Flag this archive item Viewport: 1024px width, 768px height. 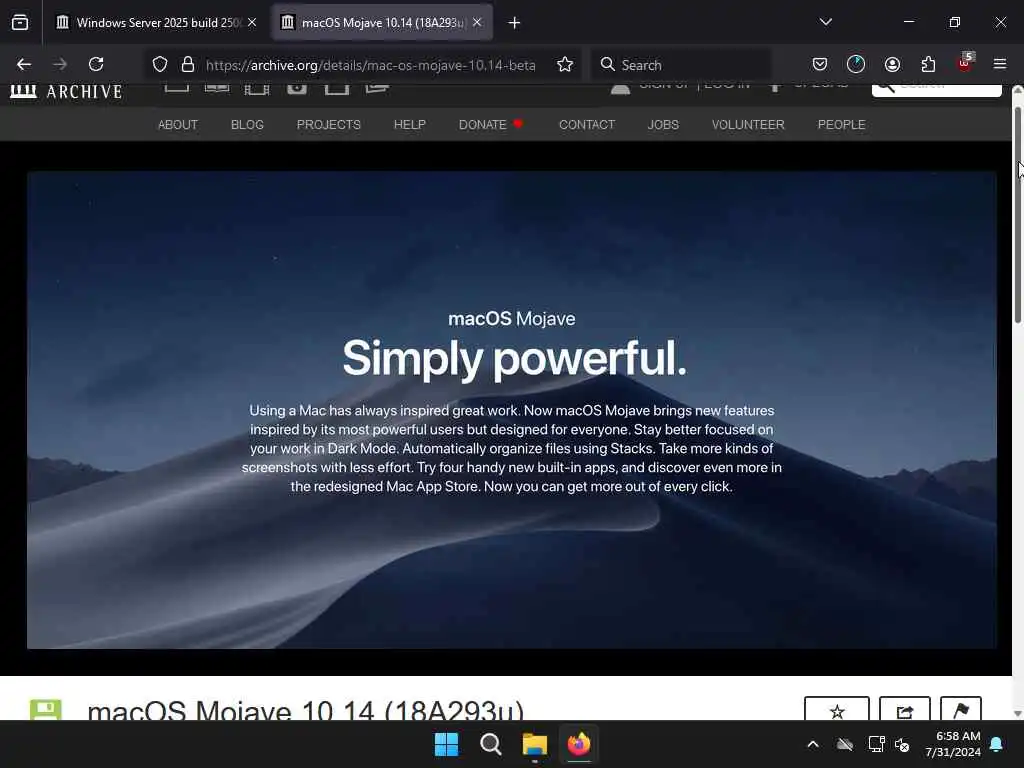tap(961, 709)
